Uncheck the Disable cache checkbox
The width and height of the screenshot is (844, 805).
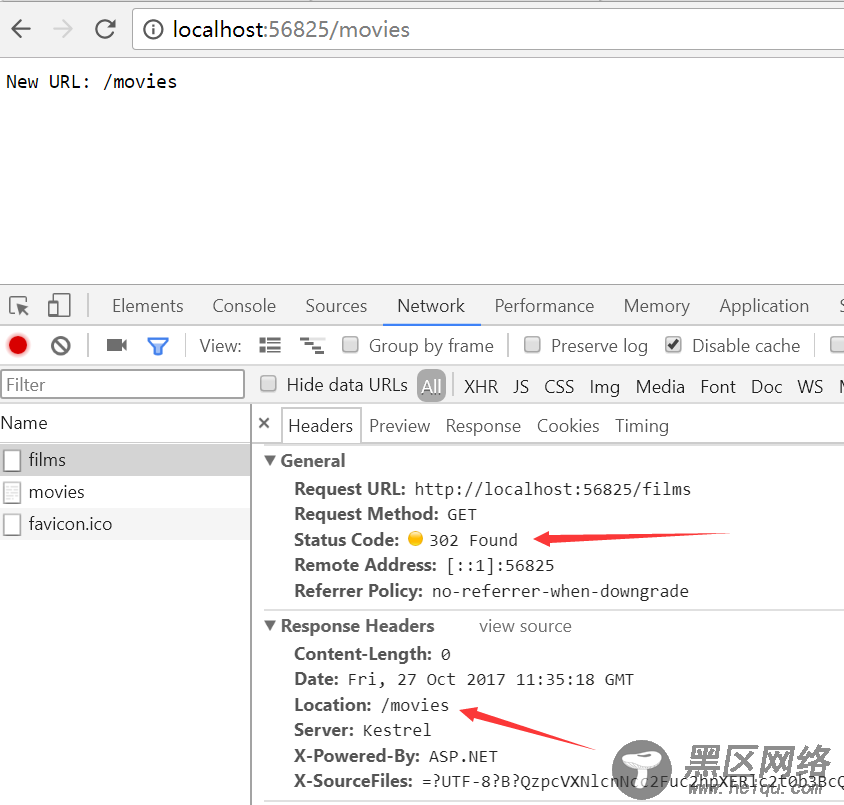point(673,344)
